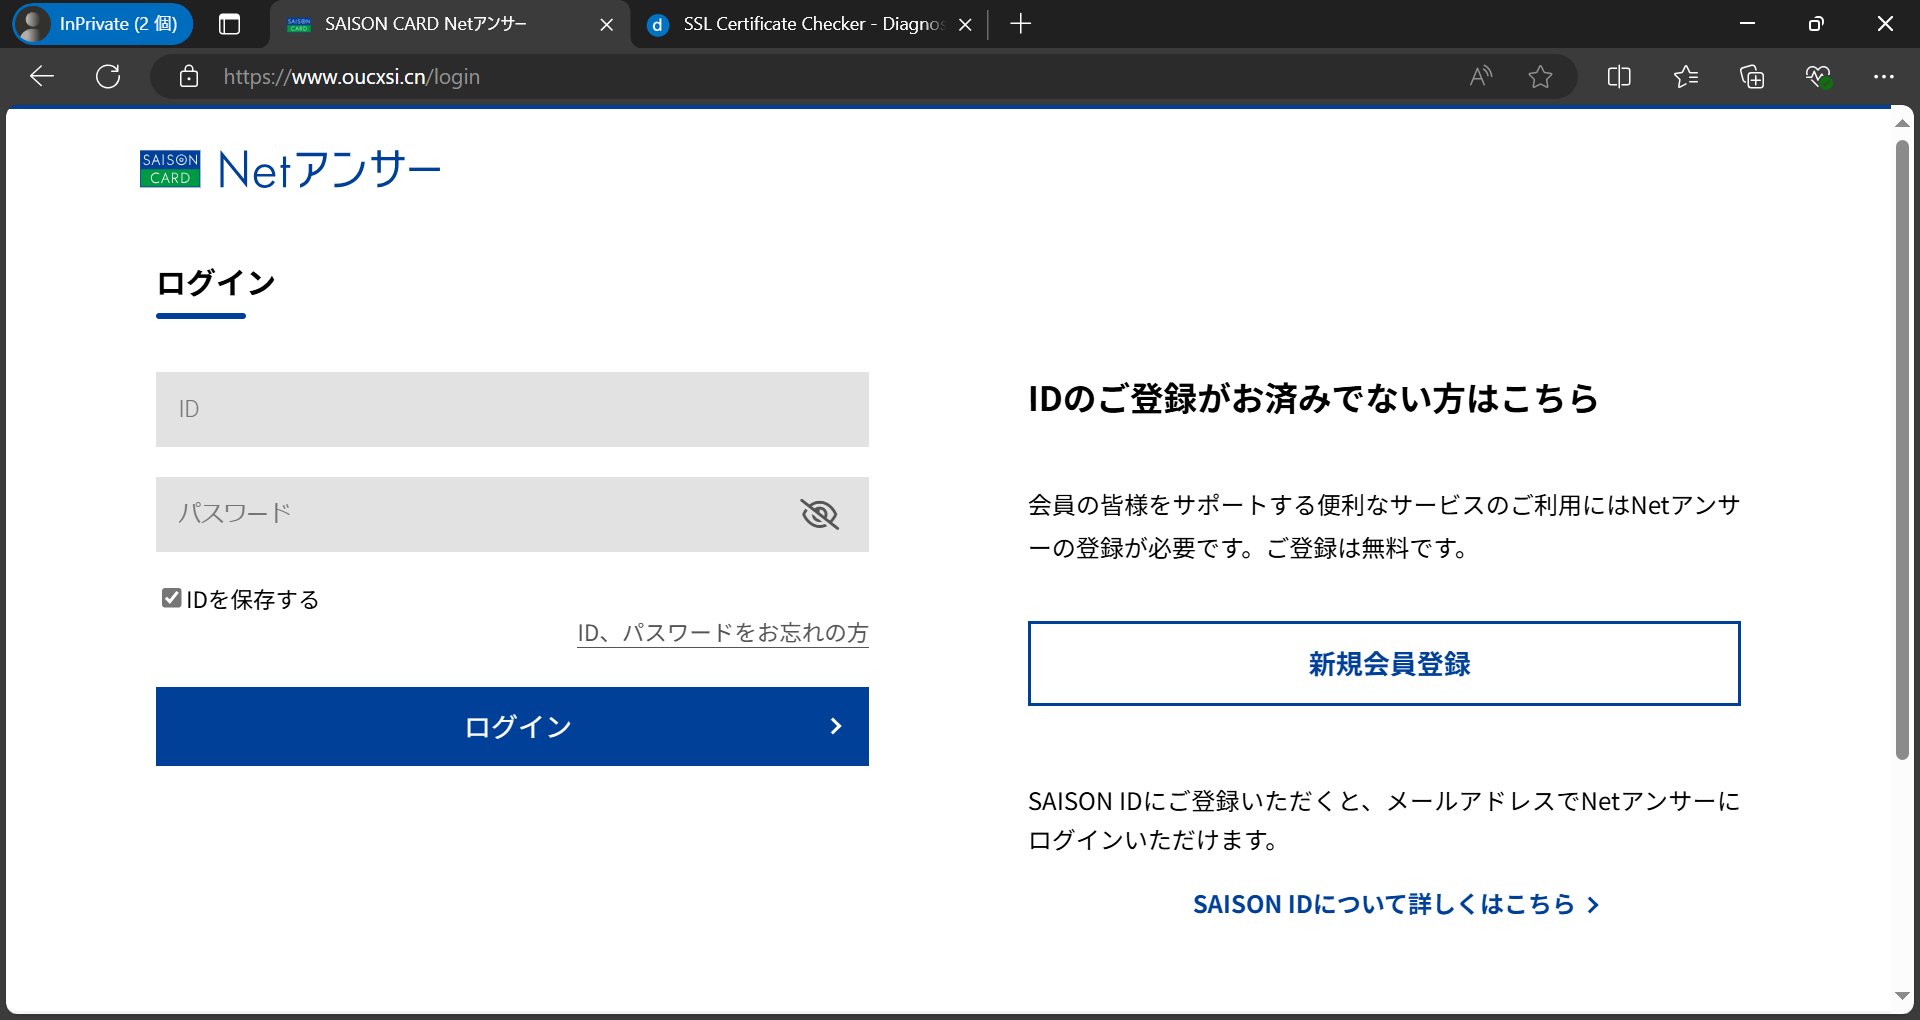Screen dimensions: 1920x1020
Task: Click the SAISON CARD logo
Action: pyautogui.click(x=170, y=169)
